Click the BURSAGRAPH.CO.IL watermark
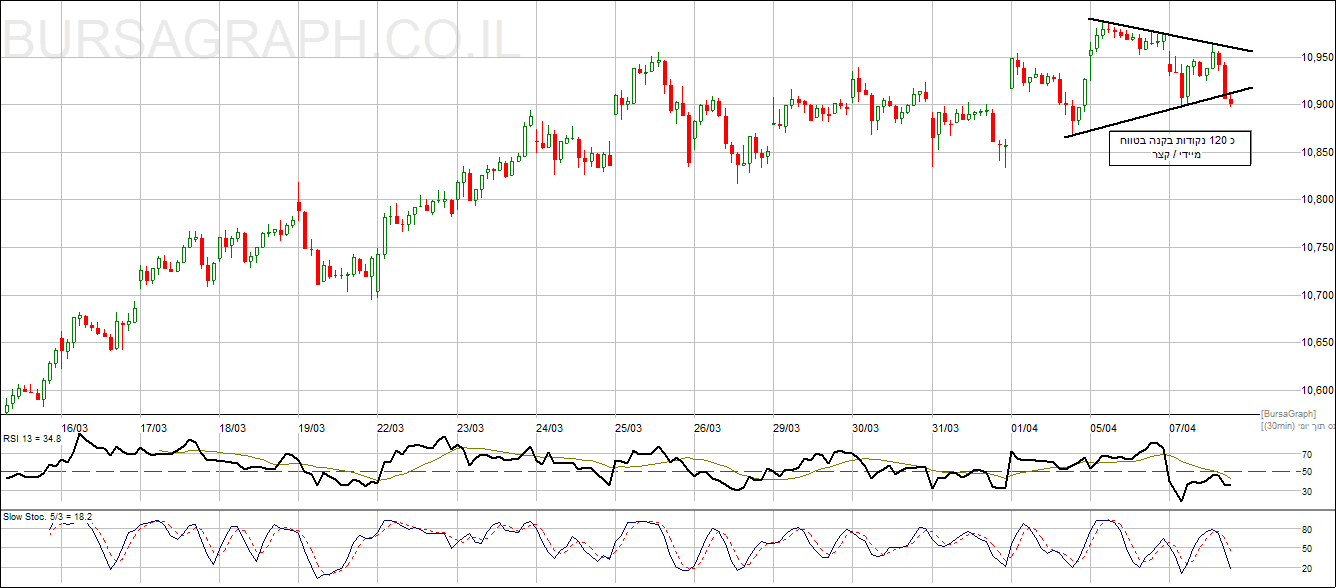 [x=264, y=38]
